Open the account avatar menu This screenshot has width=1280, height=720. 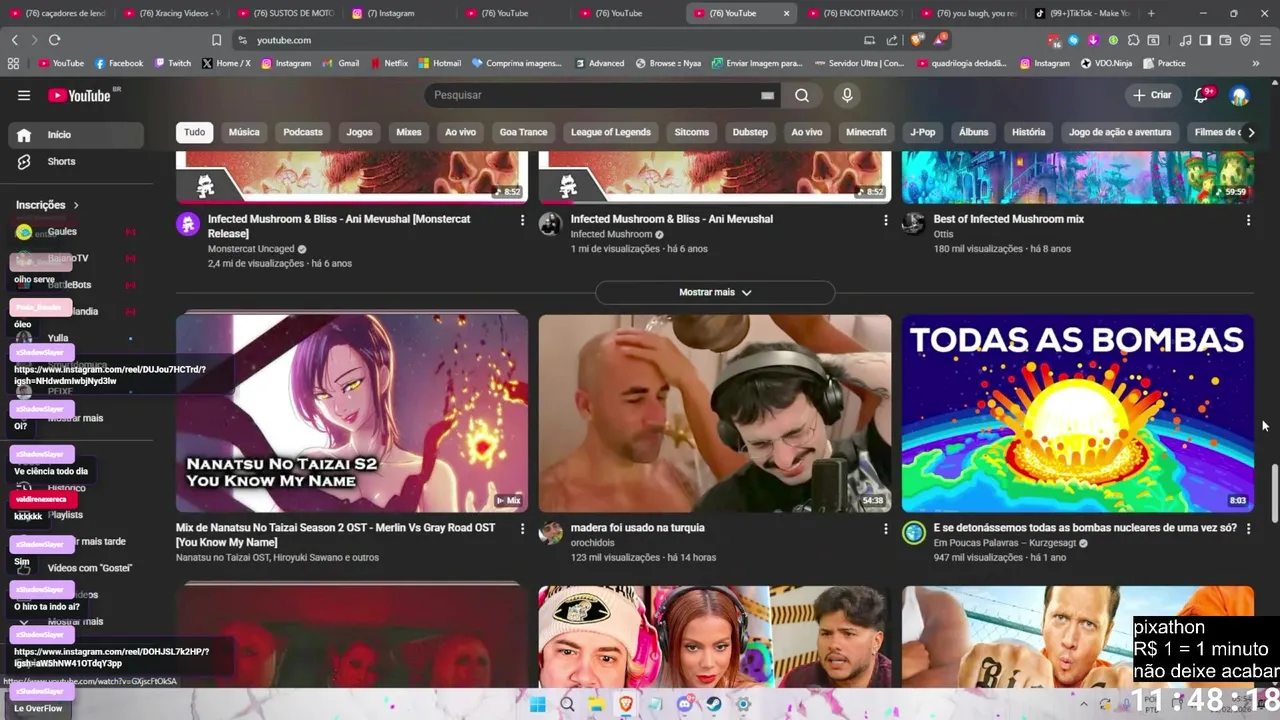pyautogui.click(x=1240, y=95)
